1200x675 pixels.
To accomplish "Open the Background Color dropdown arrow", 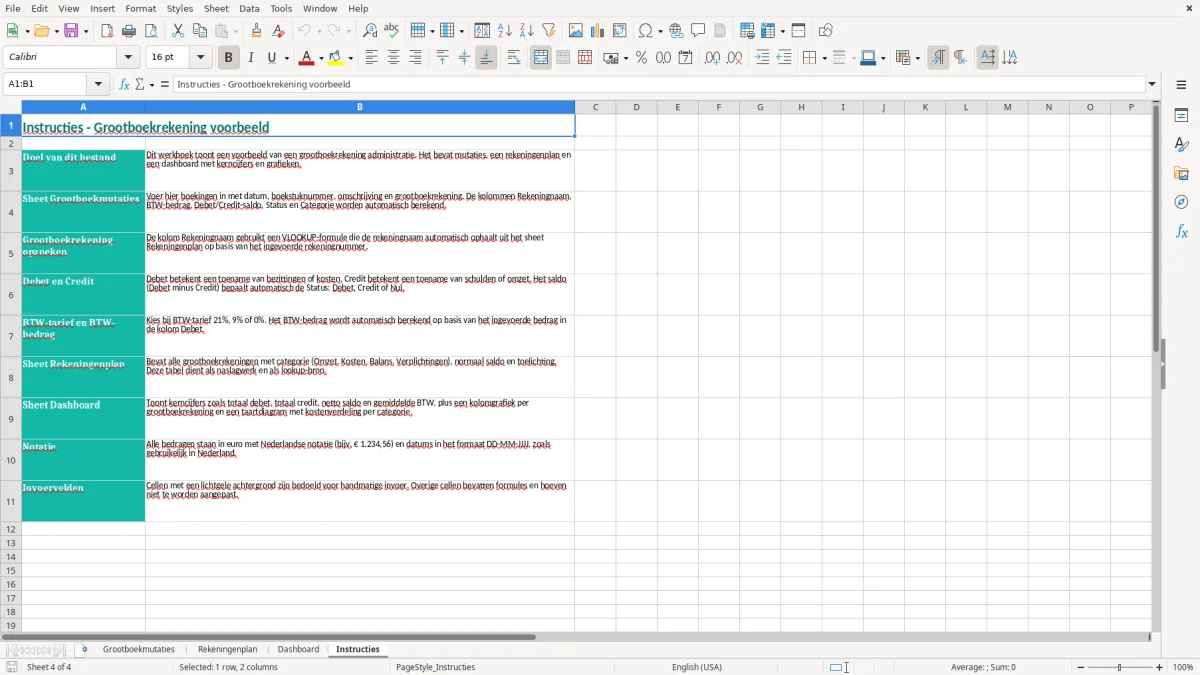I will point(350,58).
